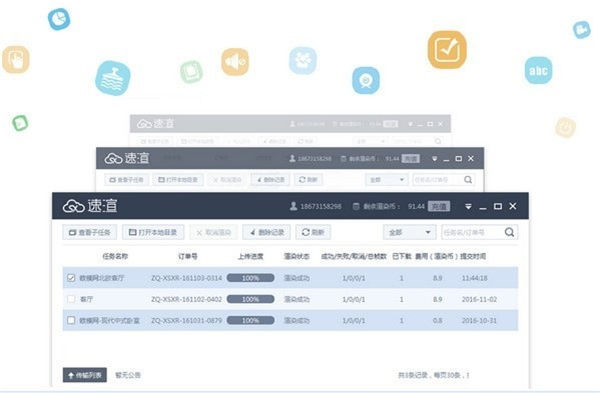Click the 刷新 refresh button in middle window
600x393 pixels.
coord(308,179)
